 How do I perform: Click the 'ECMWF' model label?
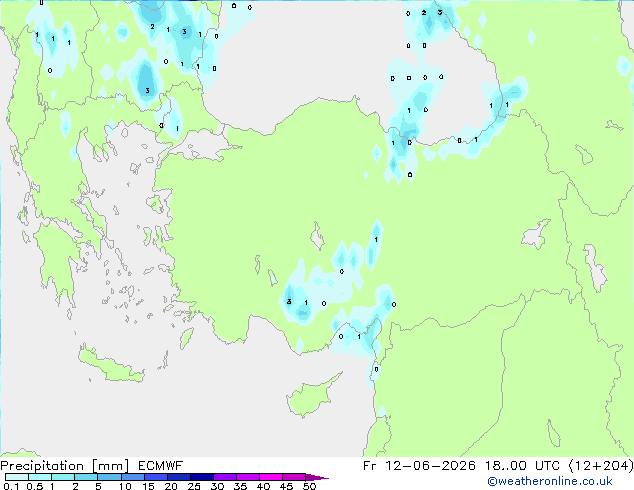tap(161, 466)
